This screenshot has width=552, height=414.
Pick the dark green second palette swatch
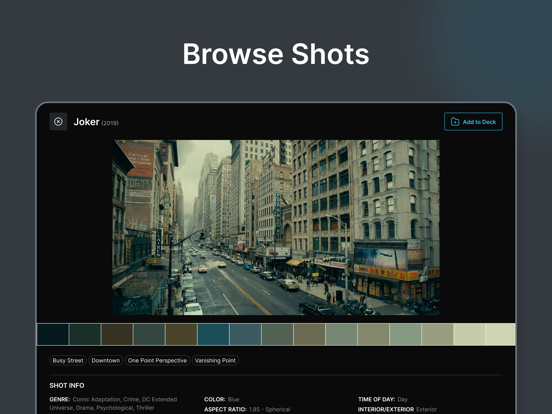pos(85,334)
